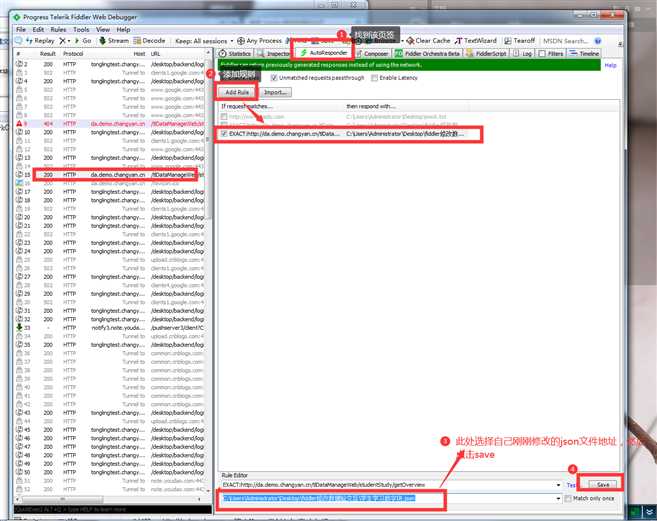Click the 'then respond with...' column header
The image size is (657, 521).
pos(406,106)
